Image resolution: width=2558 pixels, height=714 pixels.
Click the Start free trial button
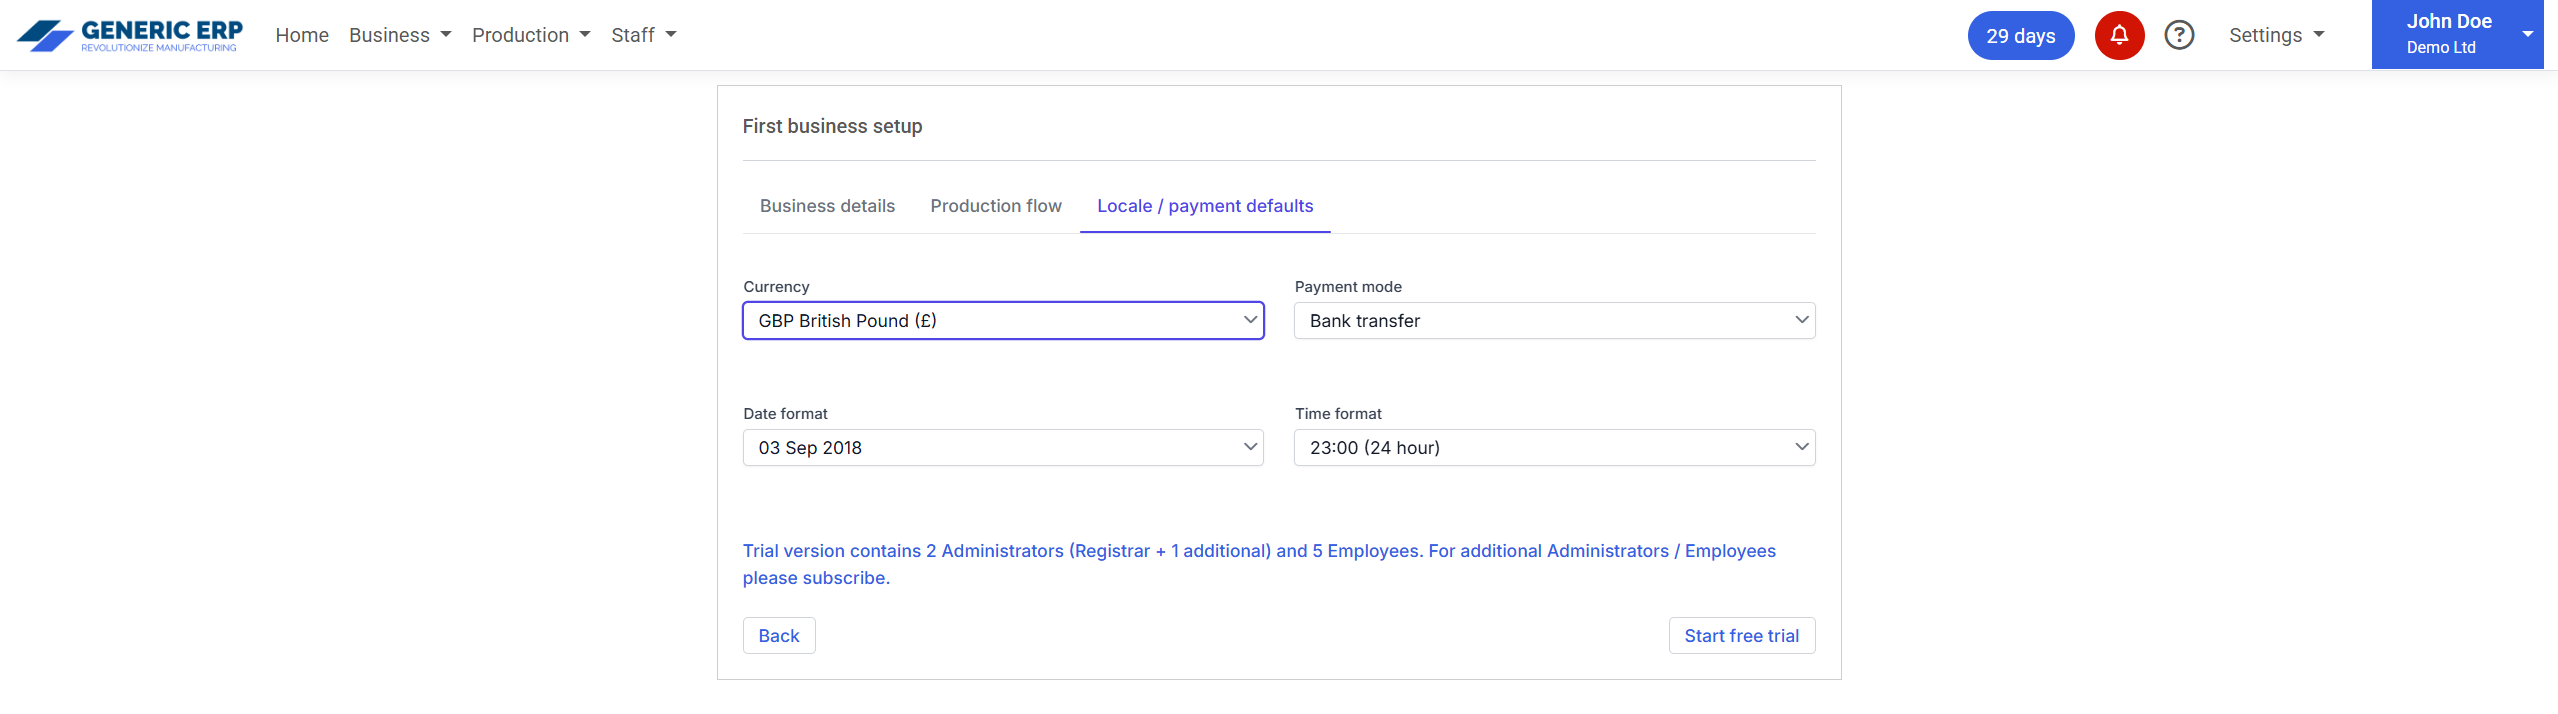pyautogui.click(x=1741, y=636)
